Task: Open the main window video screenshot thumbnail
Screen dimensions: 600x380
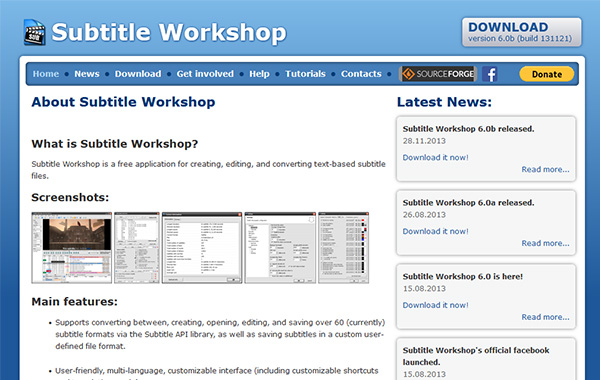Action: click(72, 248)
